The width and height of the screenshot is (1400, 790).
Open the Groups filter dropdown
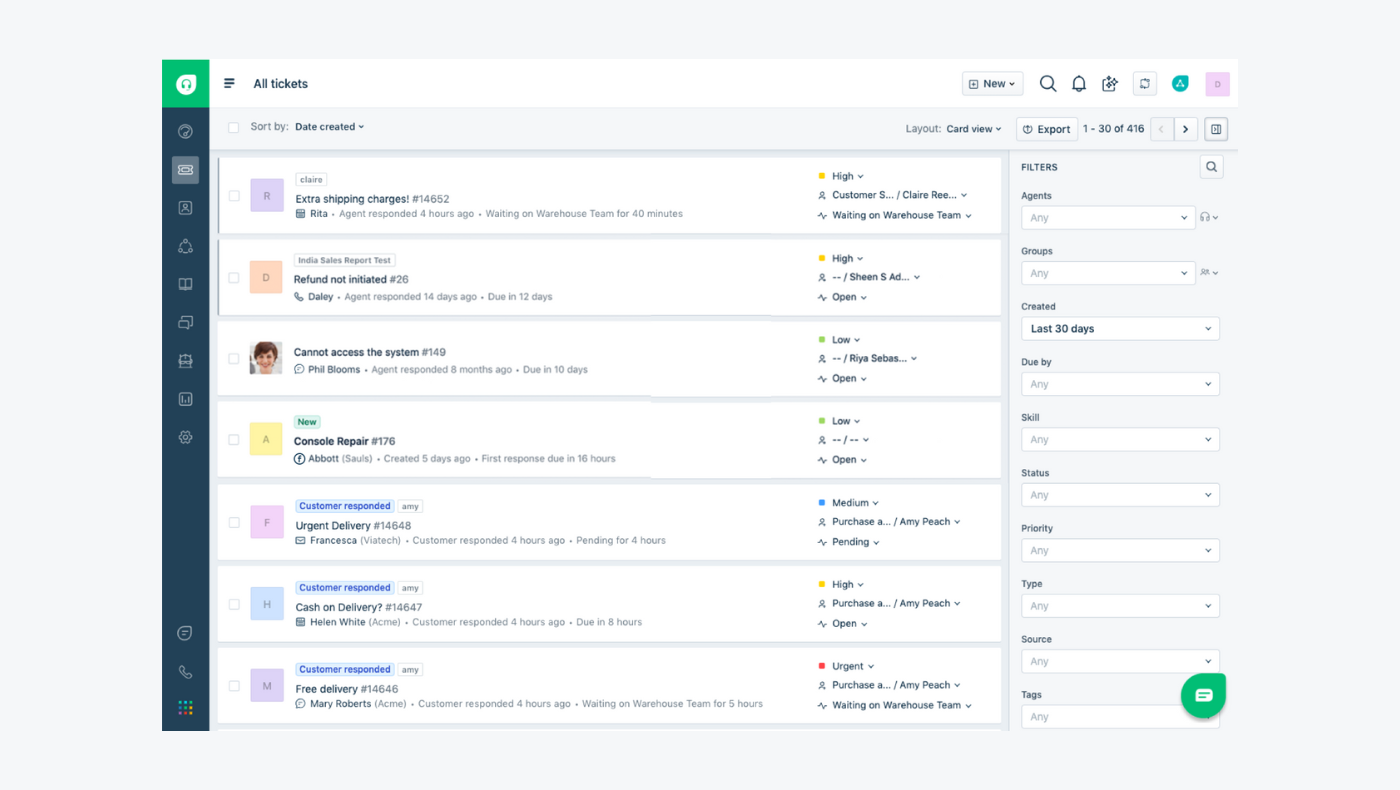1108,273
